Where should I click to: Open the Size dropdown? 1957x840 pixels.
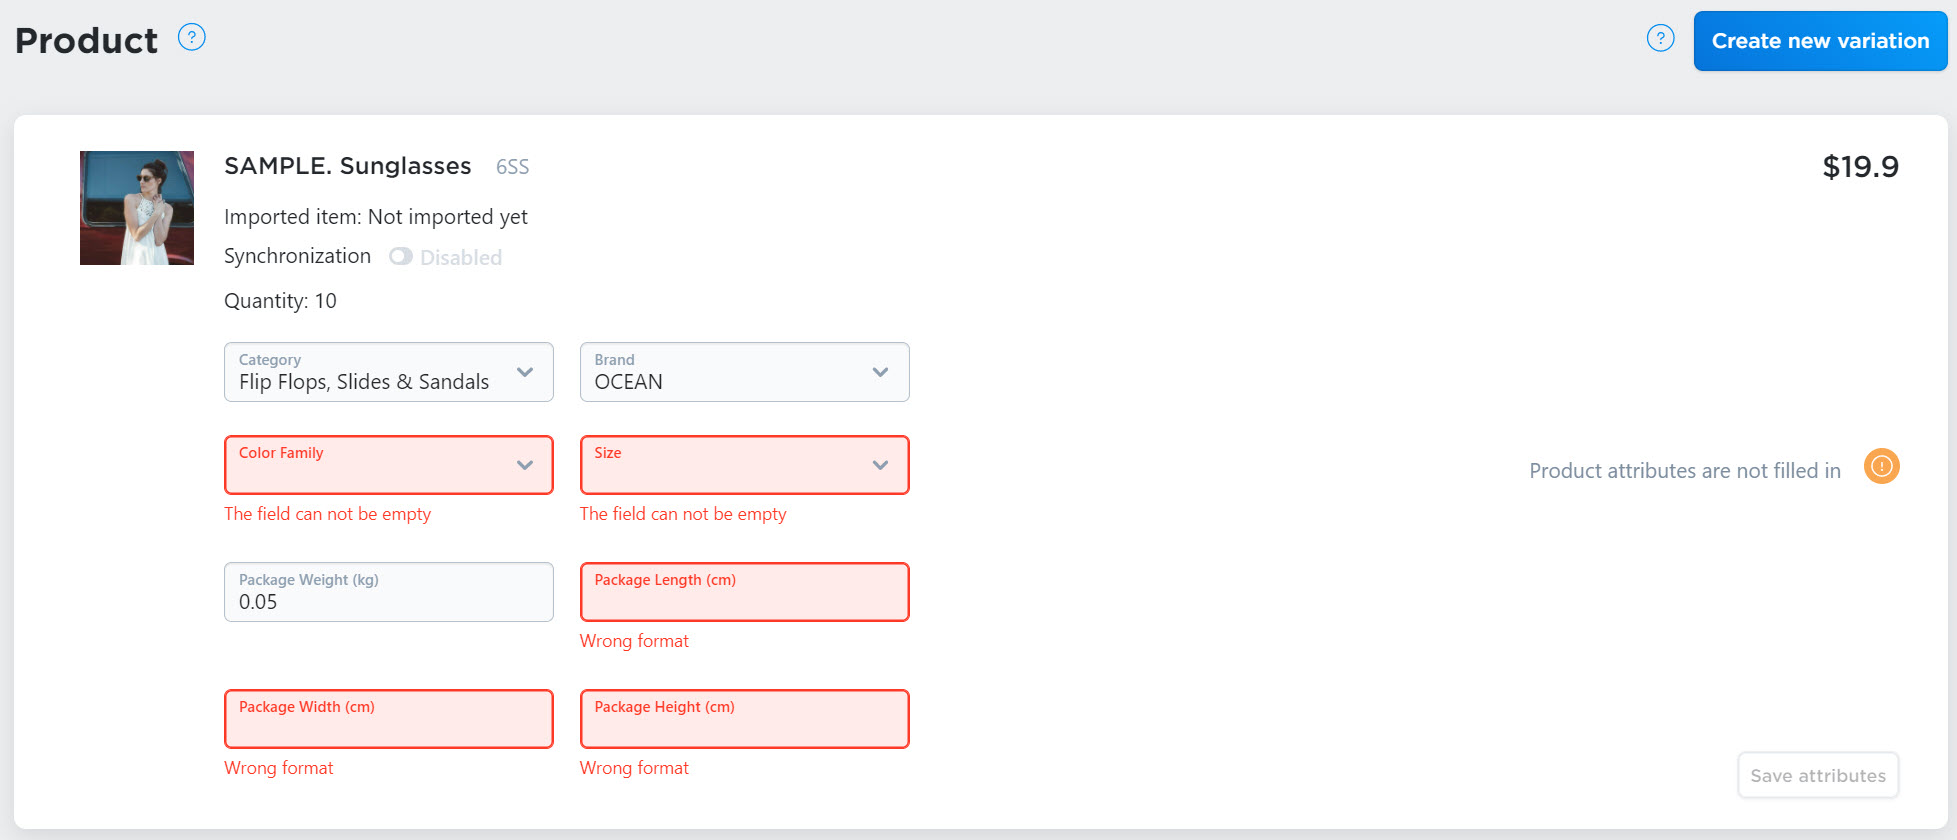tap(745, 465)
